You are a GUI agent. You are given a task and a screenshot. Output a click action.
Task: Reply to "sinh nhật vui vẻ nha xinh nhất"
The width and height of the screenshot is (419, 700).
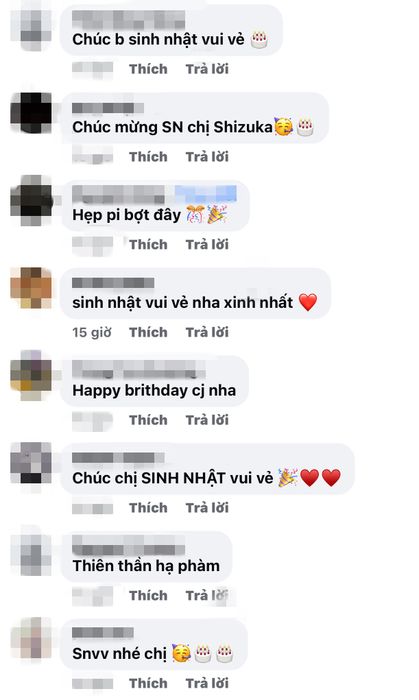coord(207,332)
